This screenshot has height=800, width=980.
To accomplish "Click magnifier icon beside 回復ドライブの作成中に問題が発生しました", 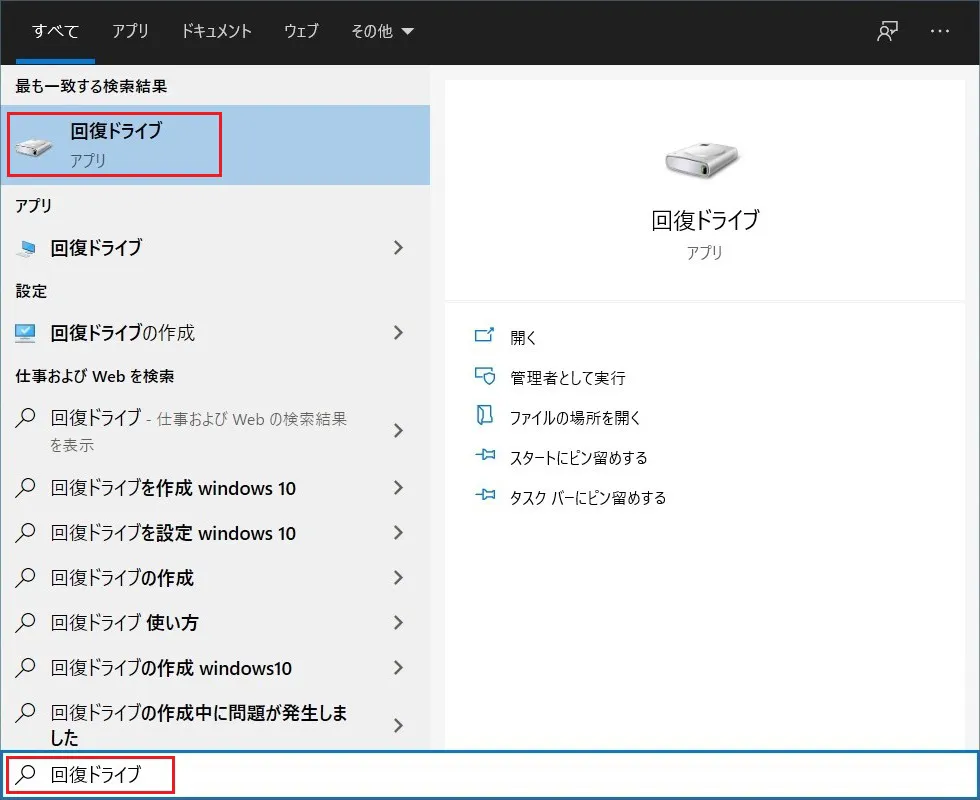I will [26, 712].
